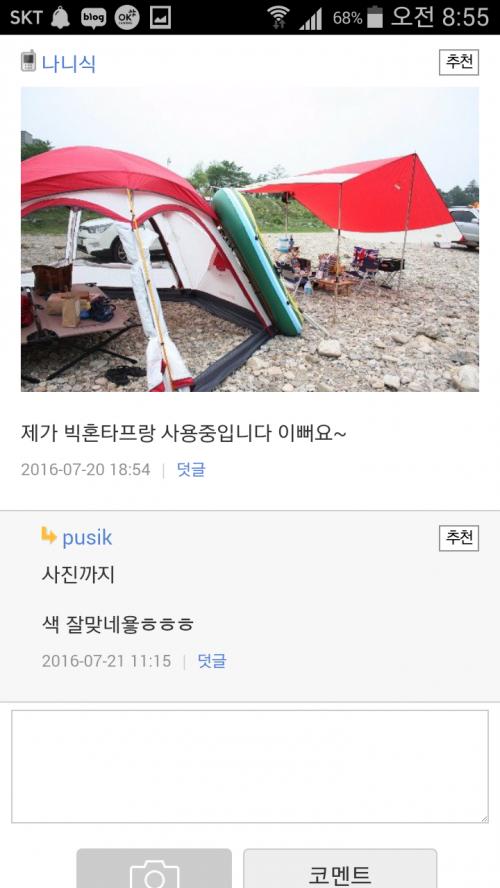Click 추천 button on pusik's reply
This screenshot has width=500, height=888.
tap(459, 538)
